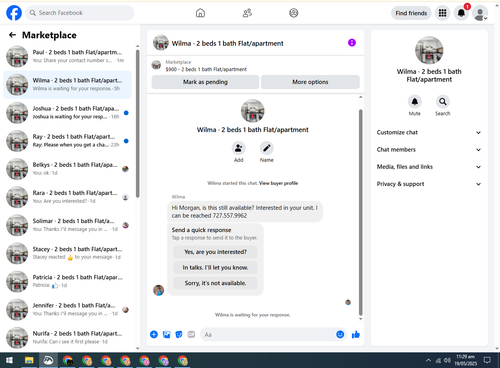Click listing thumbnail next to $900 price

156,65
